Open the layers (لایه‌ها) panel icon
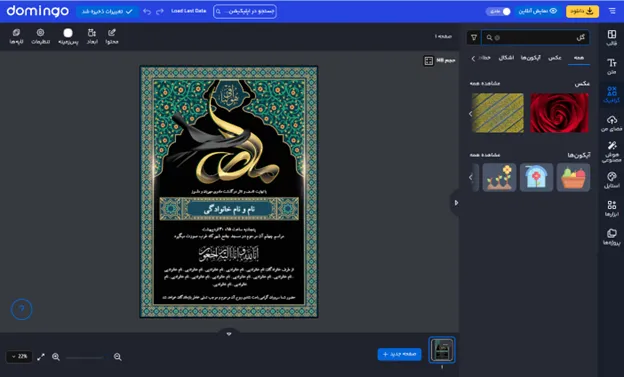The height and width of the screenshot is (377, 624). coord(16,36)
